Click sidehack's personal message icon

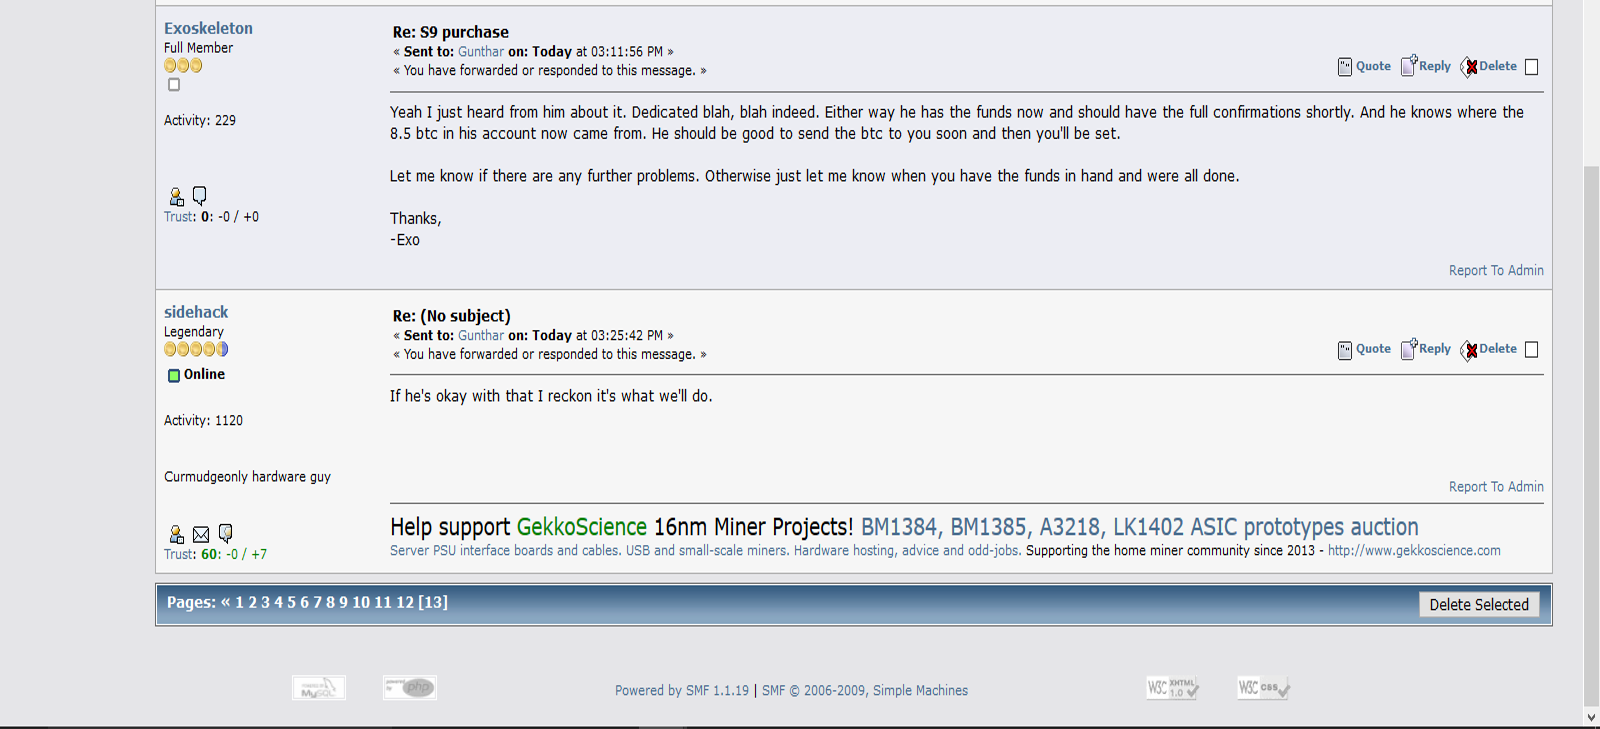pyautogui.click(x=226, y=534)
